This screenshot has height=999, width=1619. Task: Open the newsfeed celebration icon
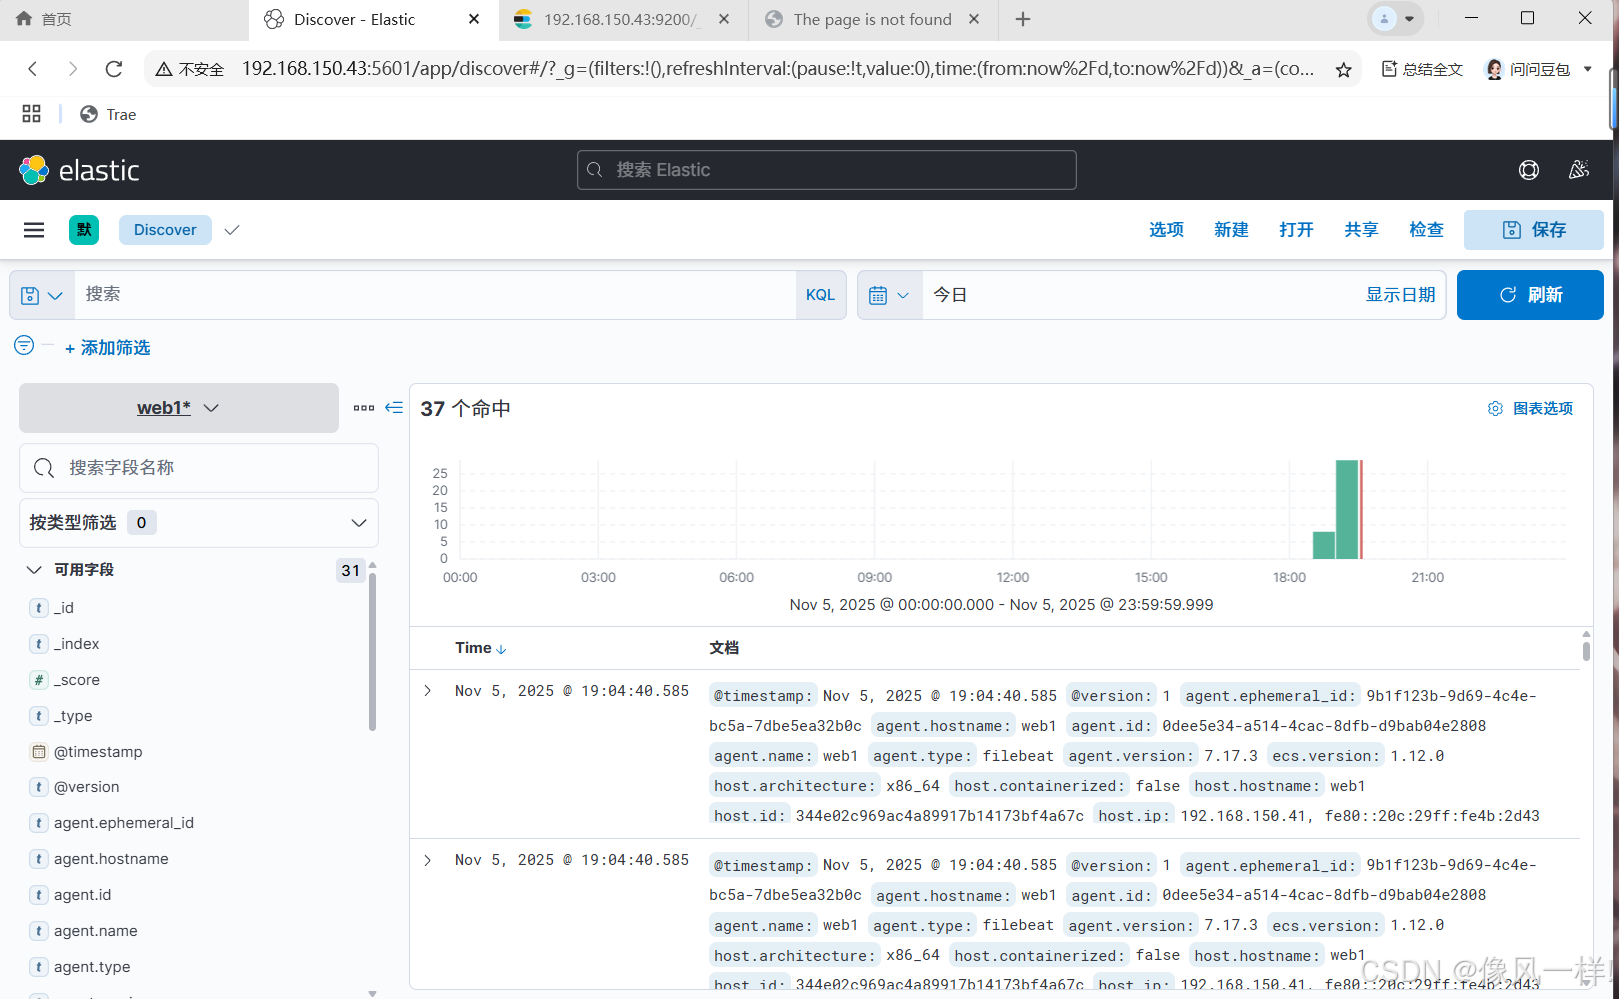click(x=1579, y=170)
